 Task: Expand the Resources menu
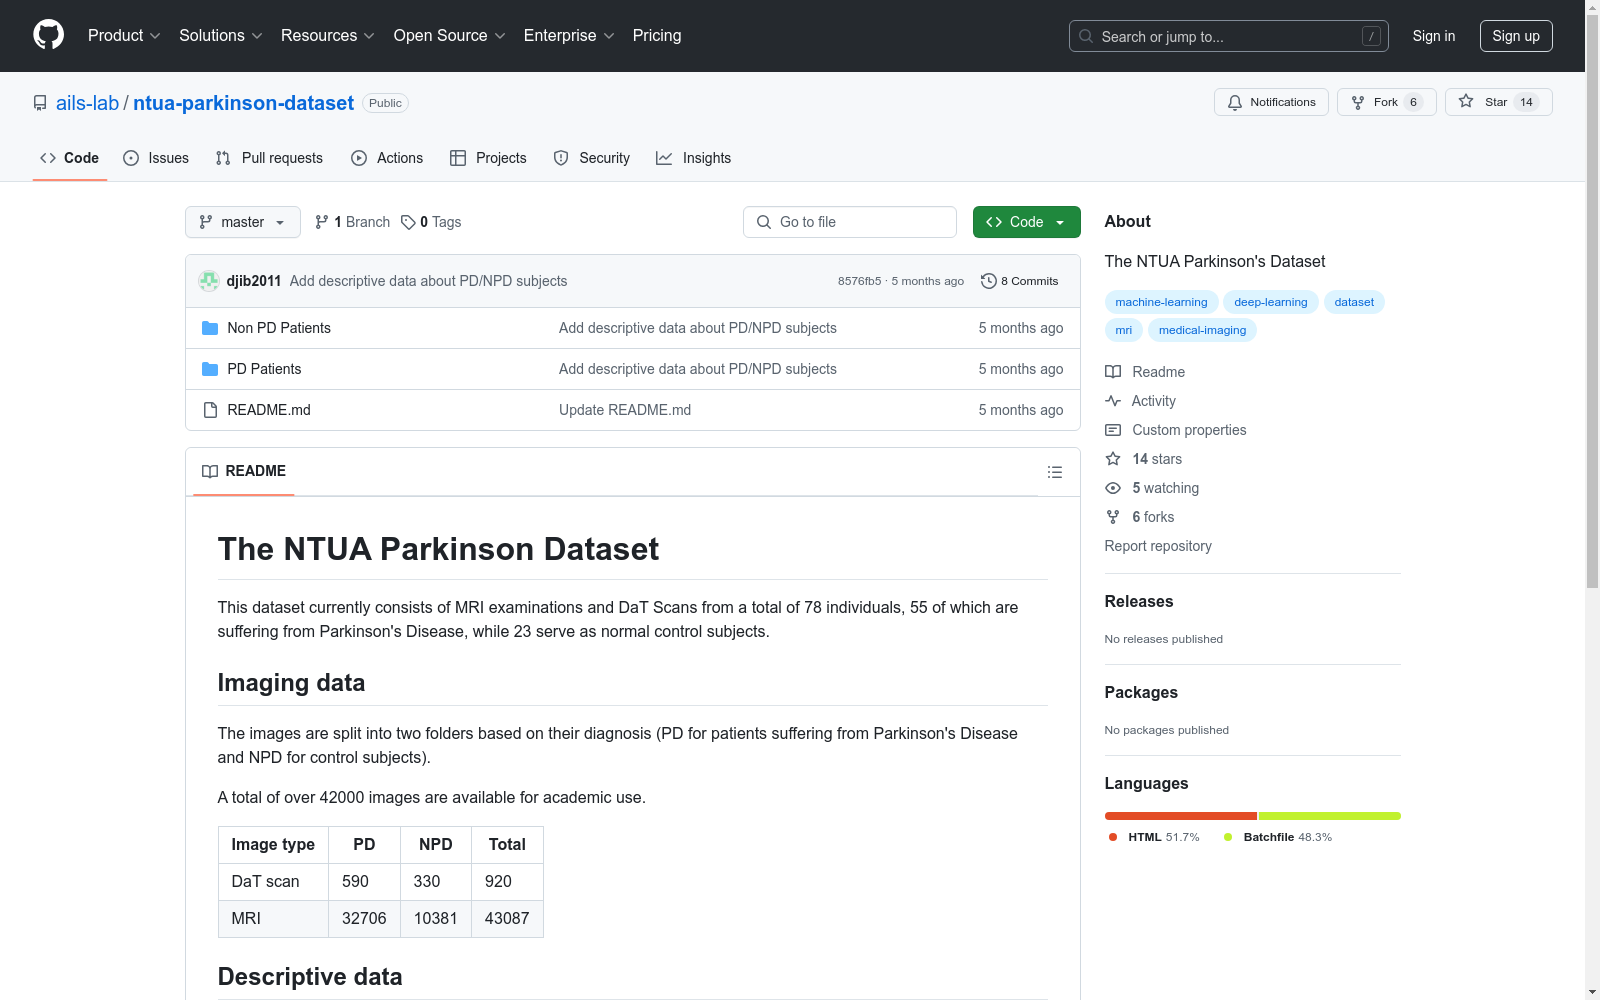click(328, 35)
